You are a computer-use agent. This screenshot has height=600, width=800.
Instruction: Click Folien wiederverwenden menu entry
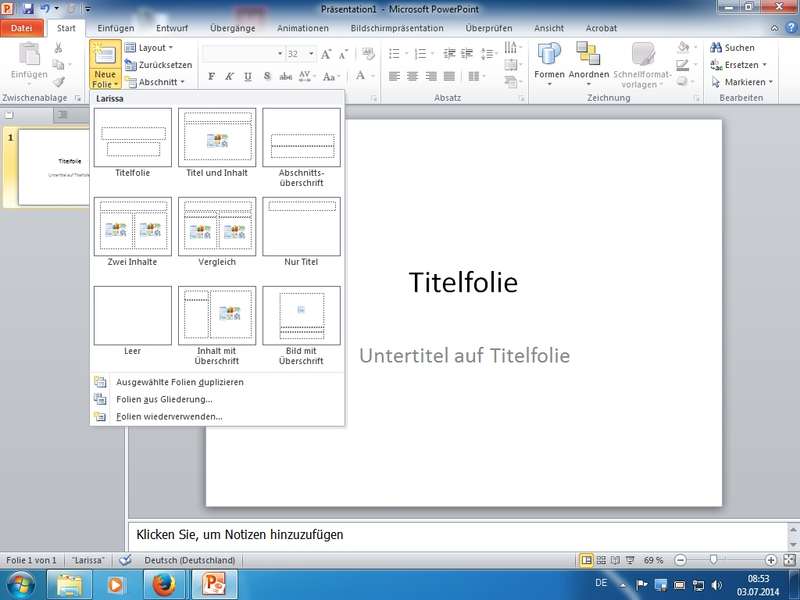click(169, 416)
